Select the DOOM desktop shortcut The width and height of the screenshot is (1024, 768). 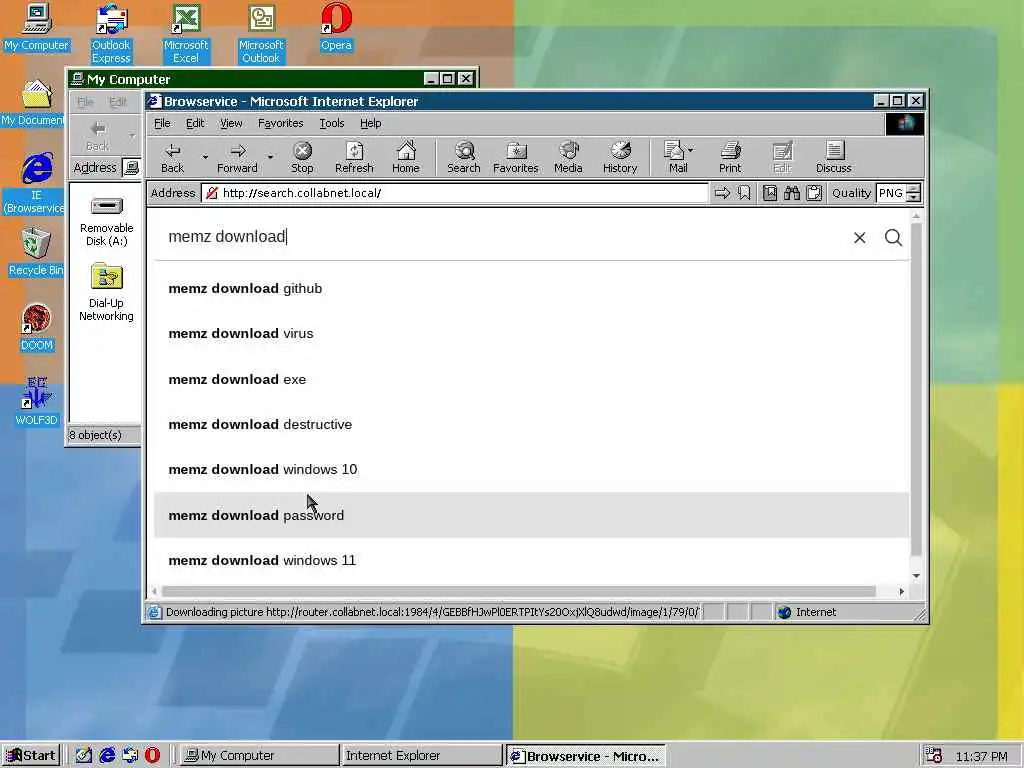coord(37,327)
